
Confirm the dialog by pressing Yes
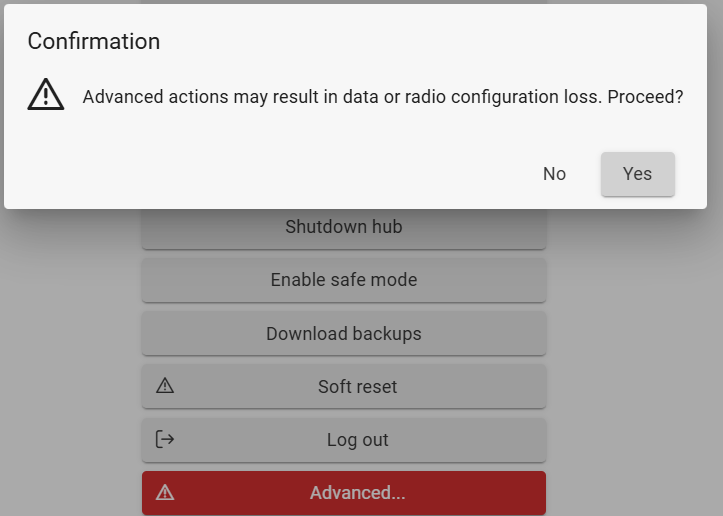tap(637, 174)
